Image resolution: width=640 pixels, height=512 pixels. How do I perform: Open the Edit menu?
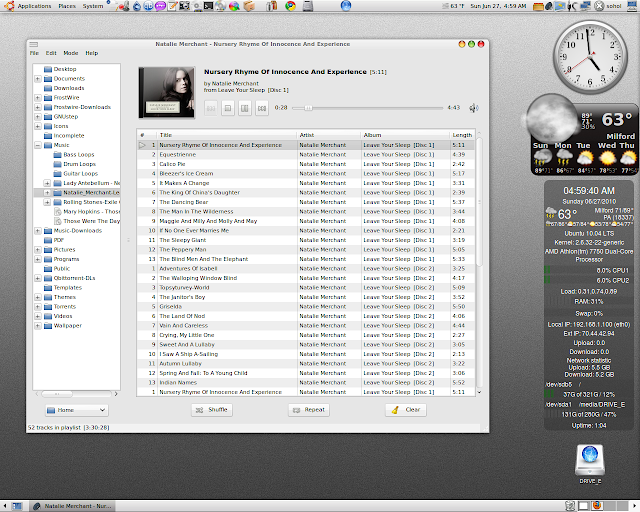pyautogui.click(x=51, y=53)
